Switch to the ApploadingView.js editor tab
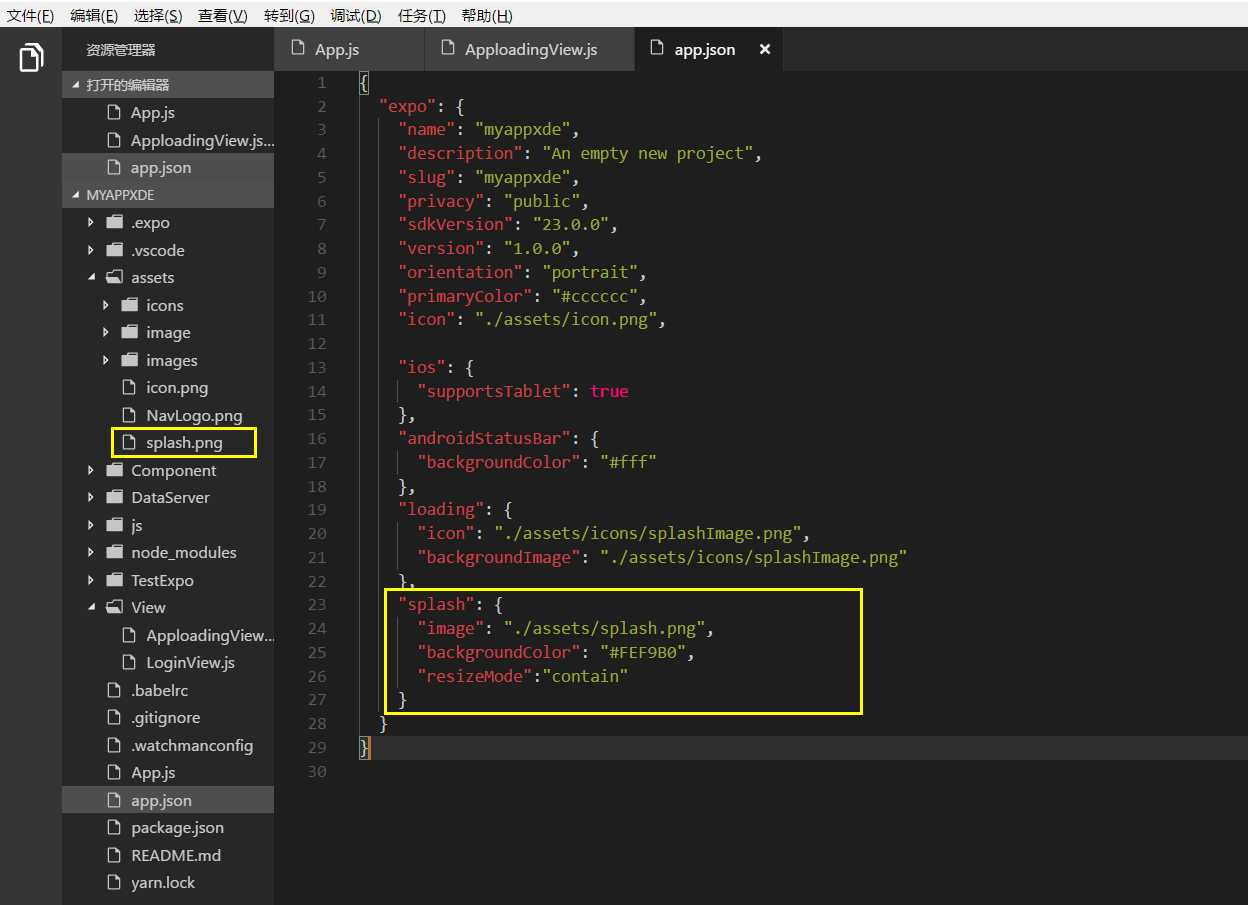Image resolution: width=1248 pixels, height=905 pixels. 529,49
